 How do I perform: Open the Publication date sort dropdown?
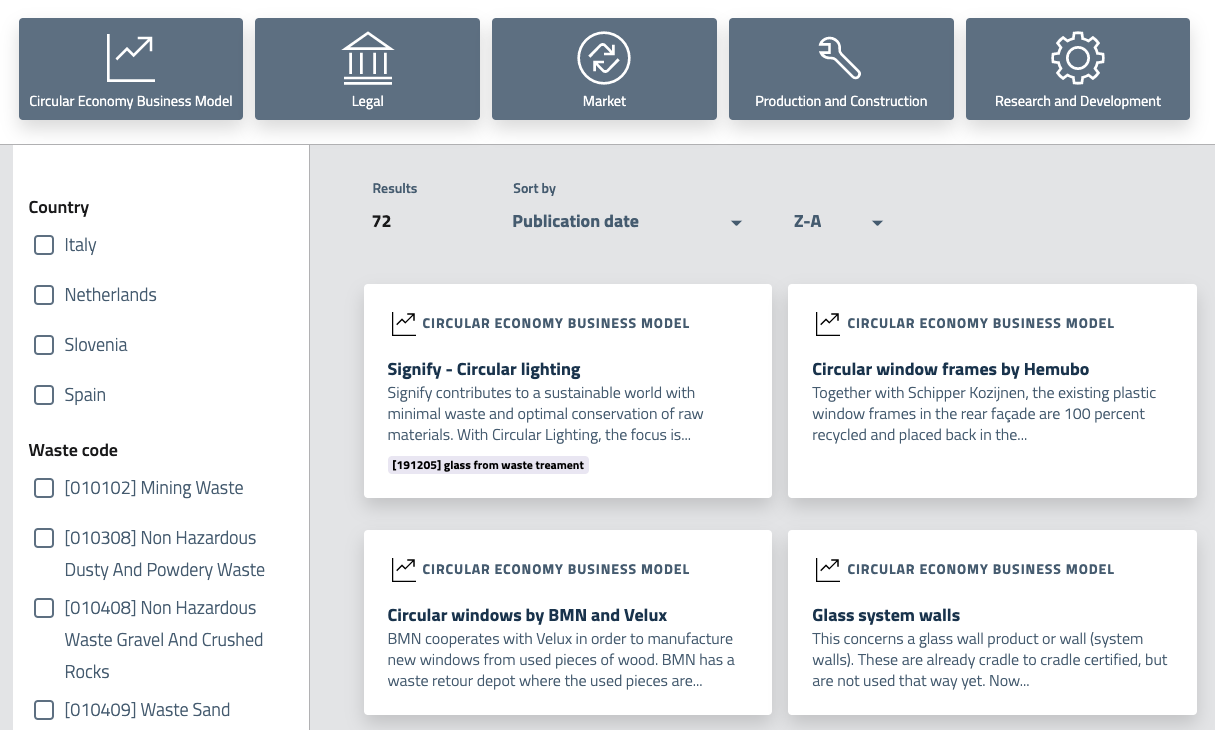click(x=627, y=222)
